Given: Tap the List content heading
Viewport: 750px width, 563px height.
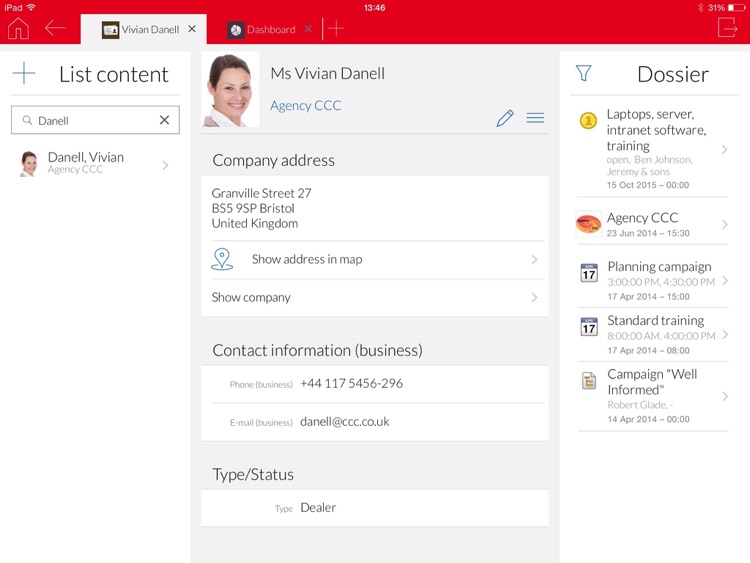Looking at the screenshot, I should coord(114,75).
